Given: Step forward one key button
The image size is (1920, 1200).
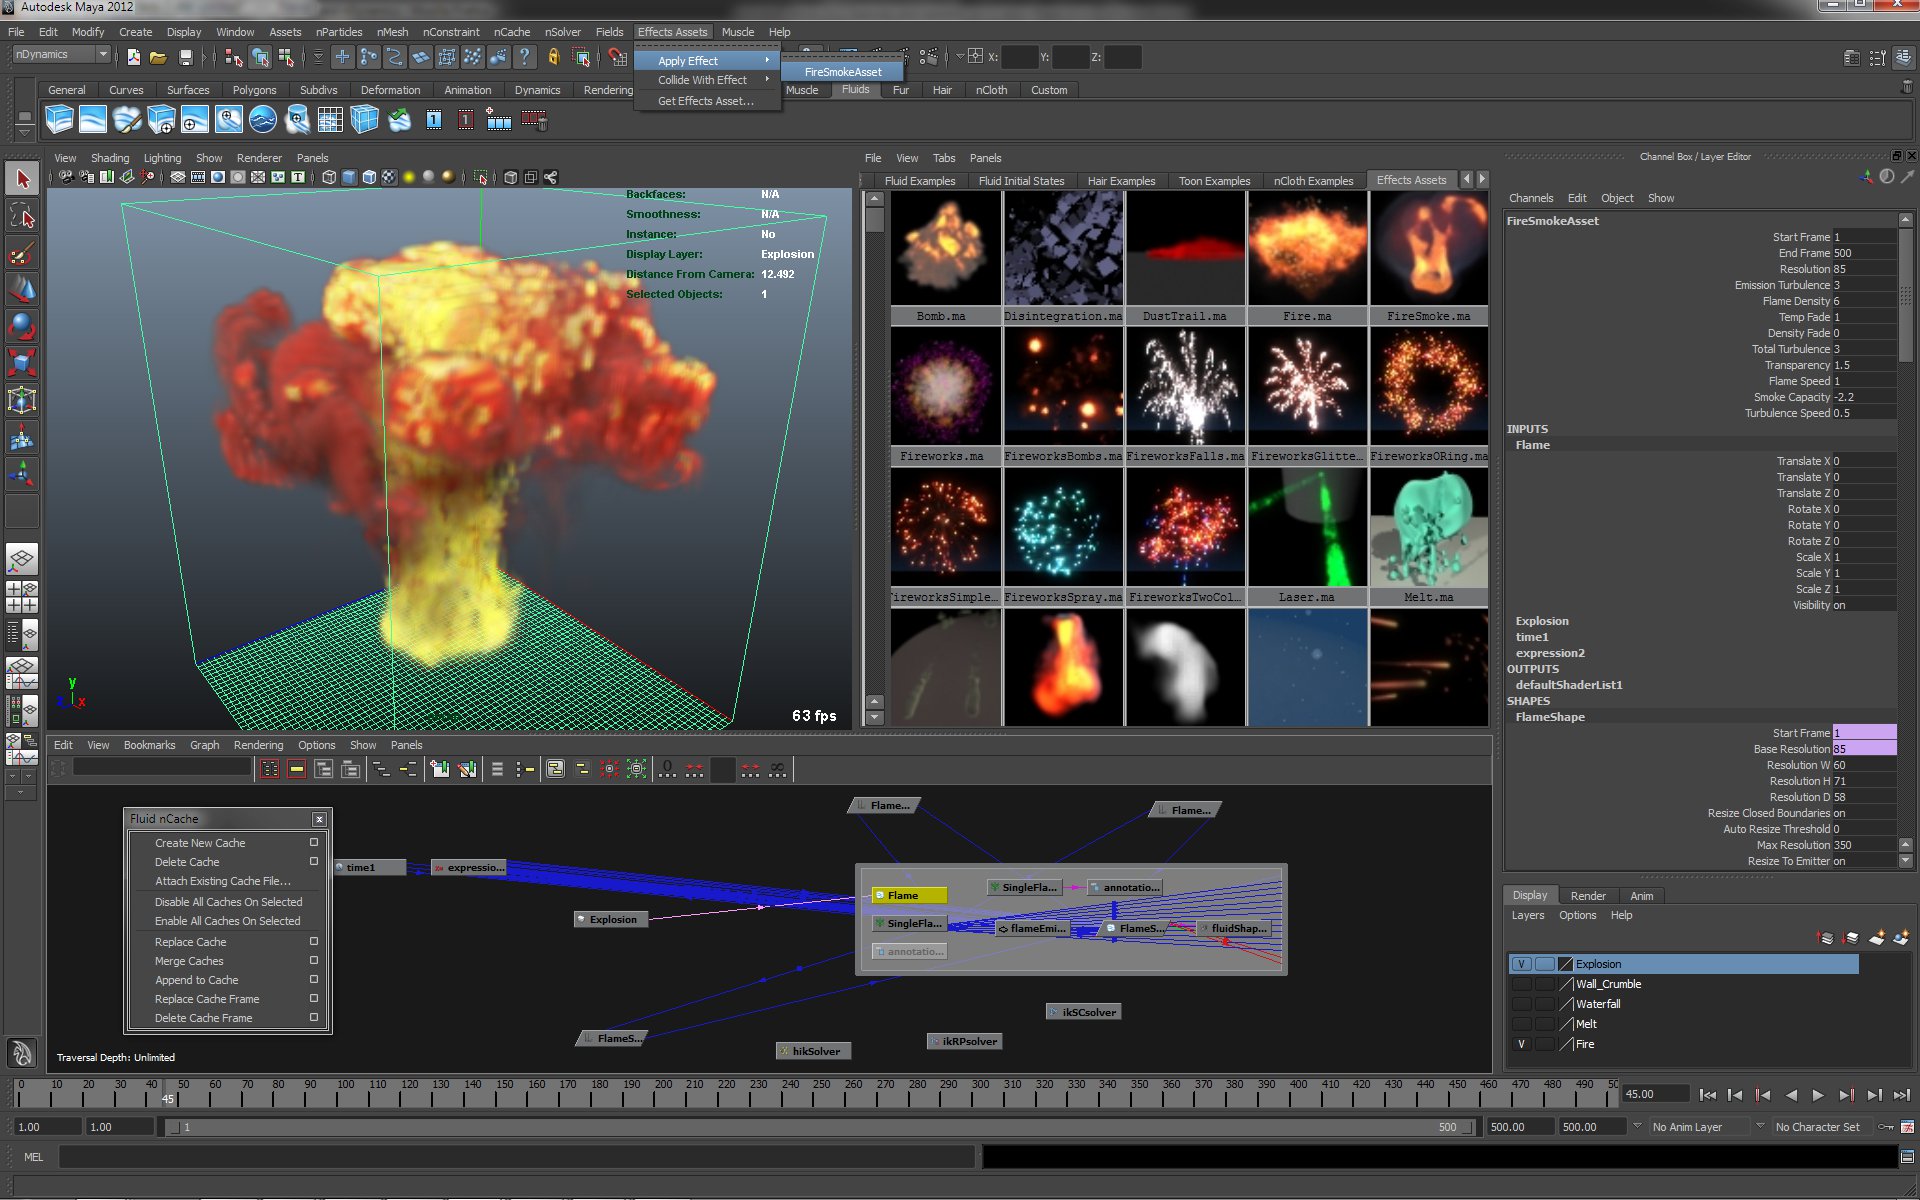Looking at the screenshot, I should pyautogui.click(x=1846, y=1095).
